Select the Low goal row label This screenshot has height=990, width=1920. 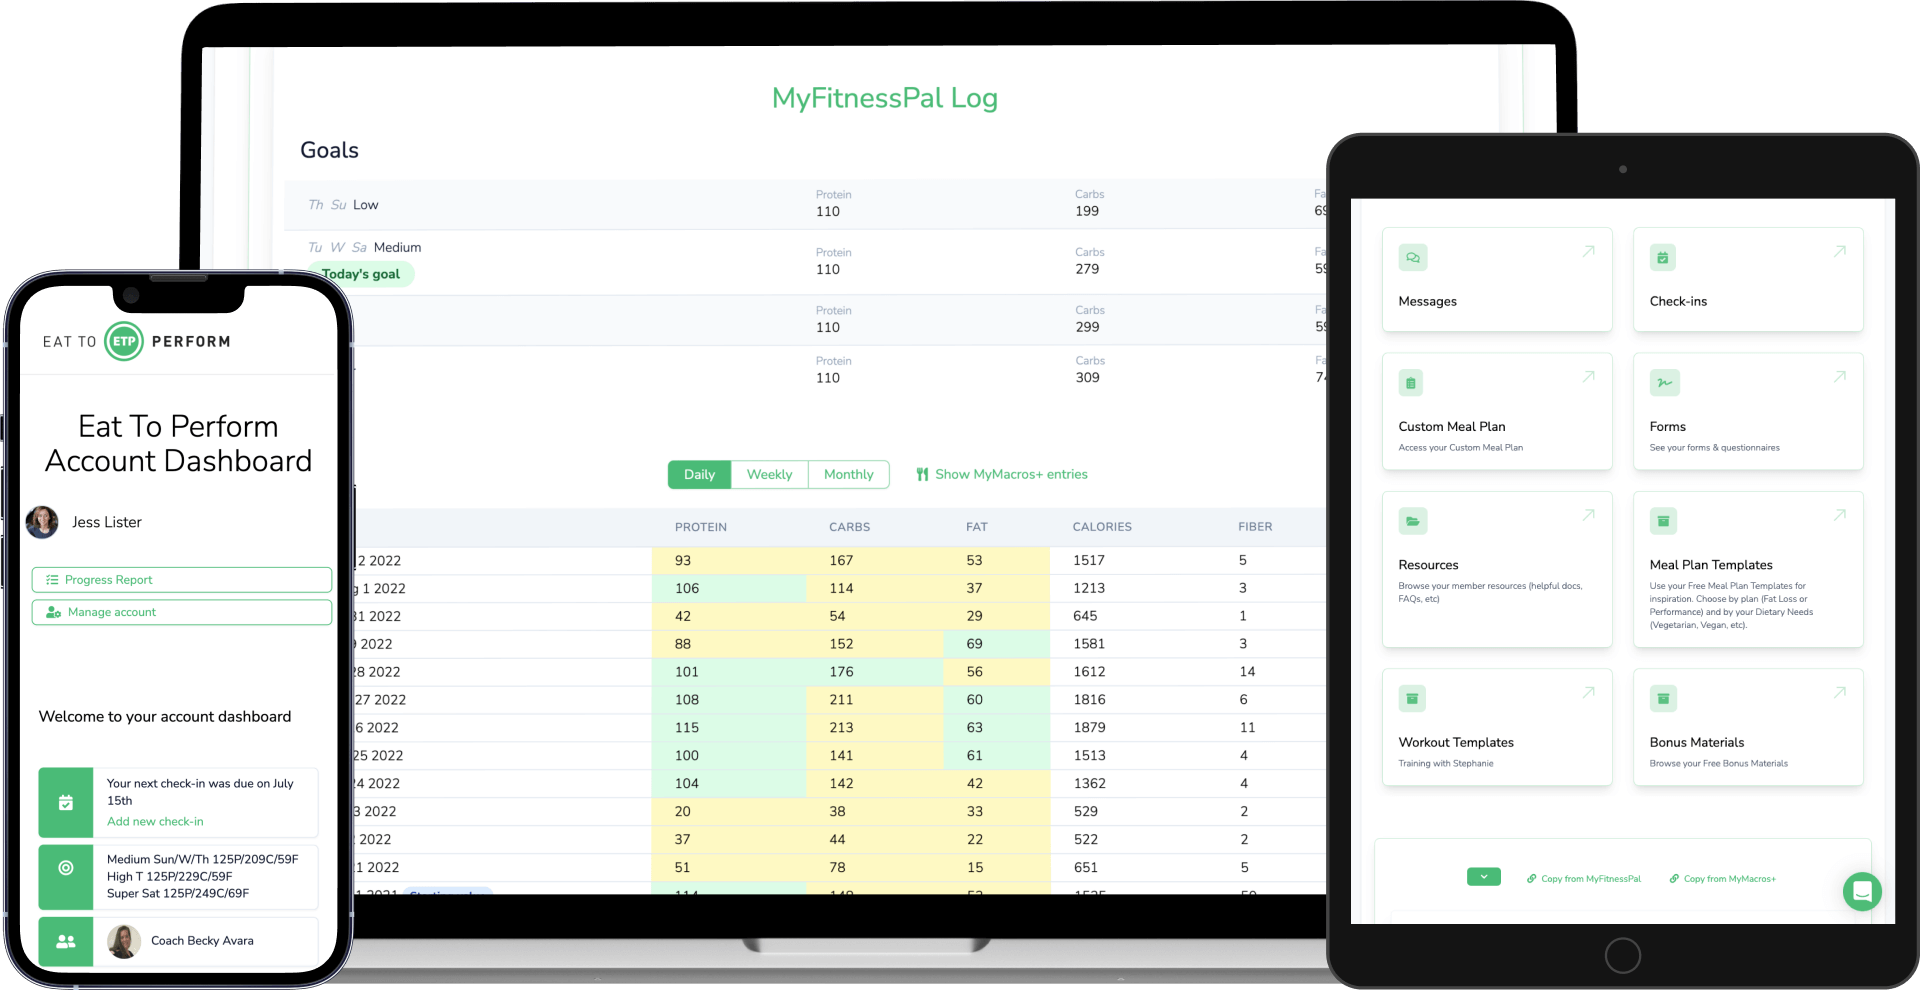(x=365, y=205)
